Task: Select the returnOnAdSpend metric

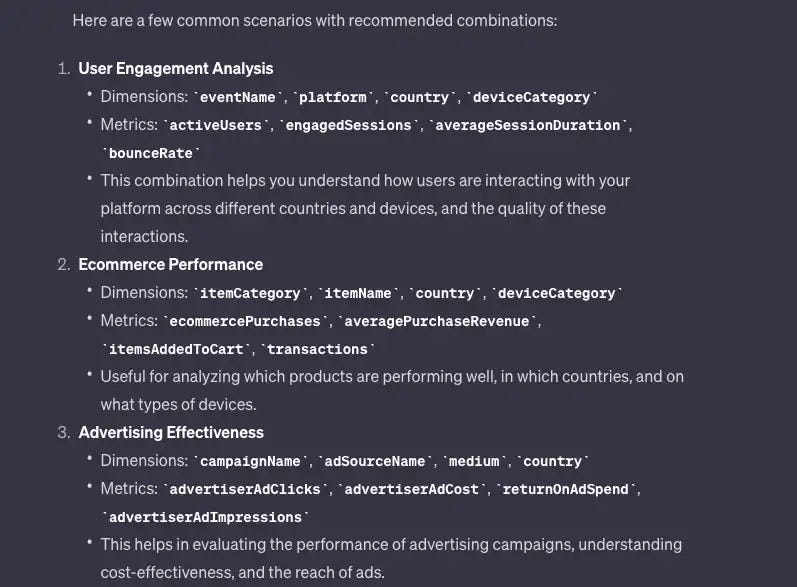Action: click(565, 489)
